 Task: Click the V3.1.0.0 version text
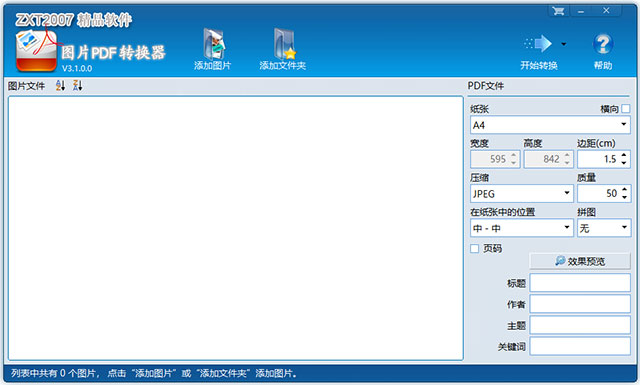point(77,68)
